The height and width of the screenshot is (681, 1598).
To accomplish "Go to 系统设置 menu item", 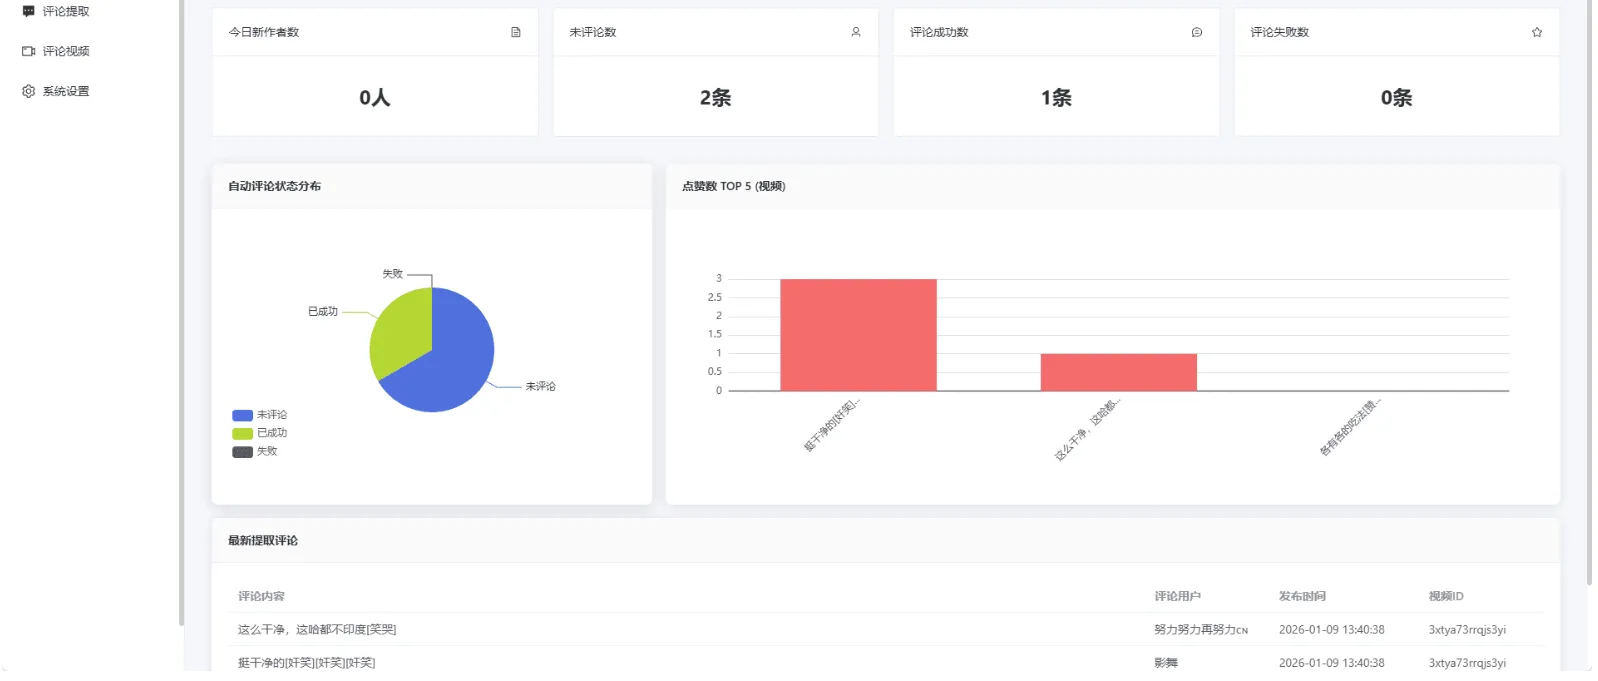I will tap(66, 91).
